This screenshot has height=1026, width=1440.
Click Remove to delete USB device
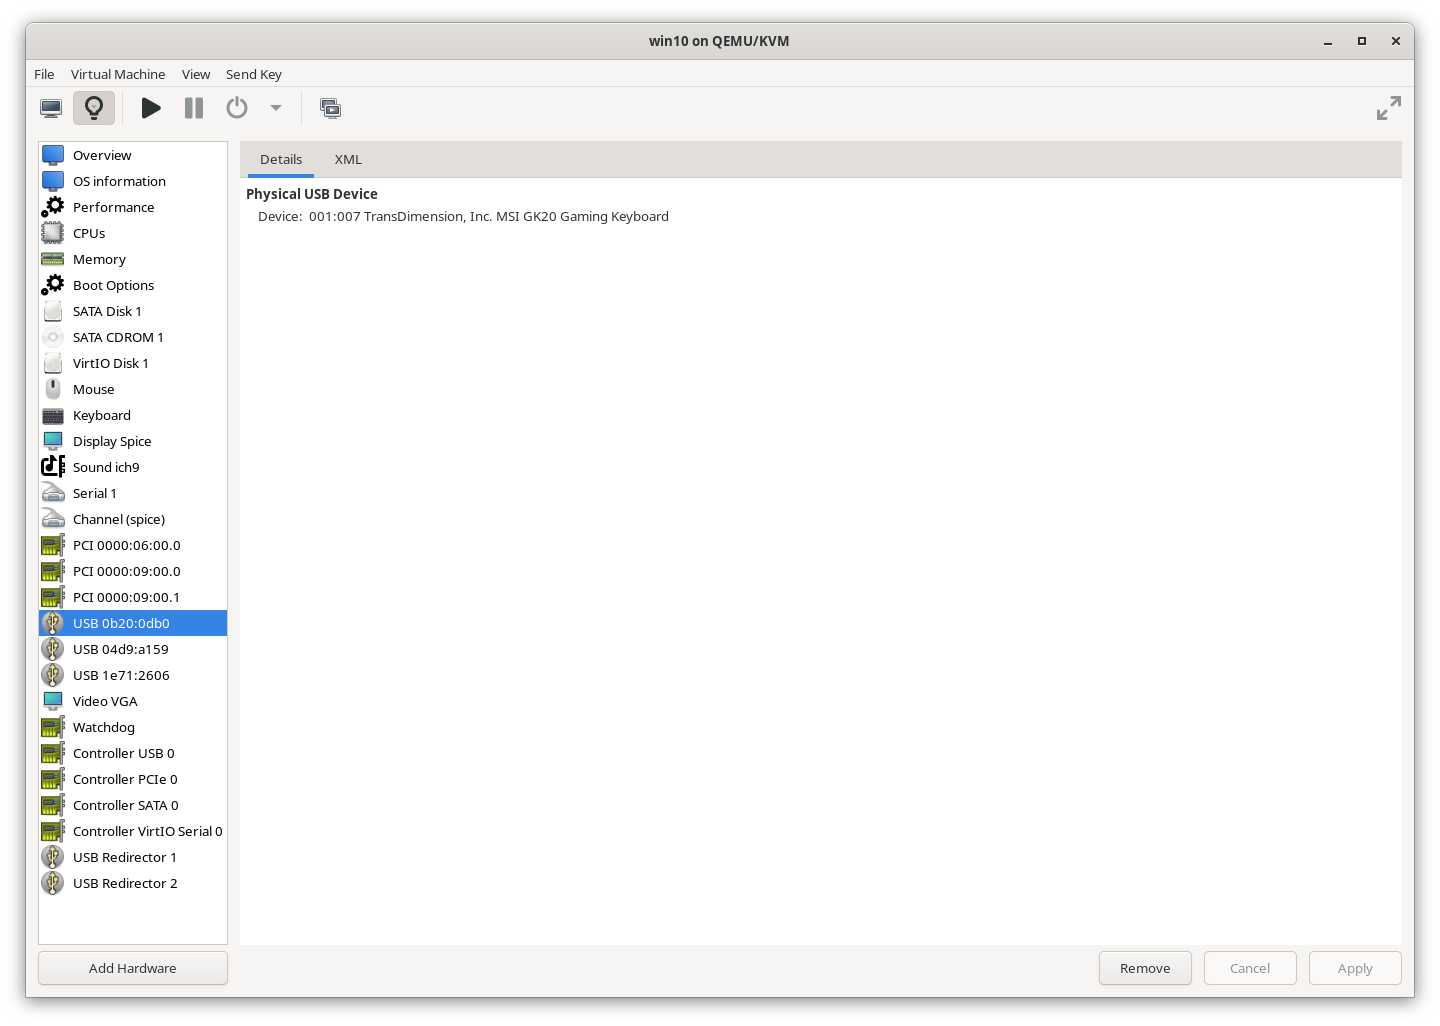pyautogui.click(x=1145, y=968)
